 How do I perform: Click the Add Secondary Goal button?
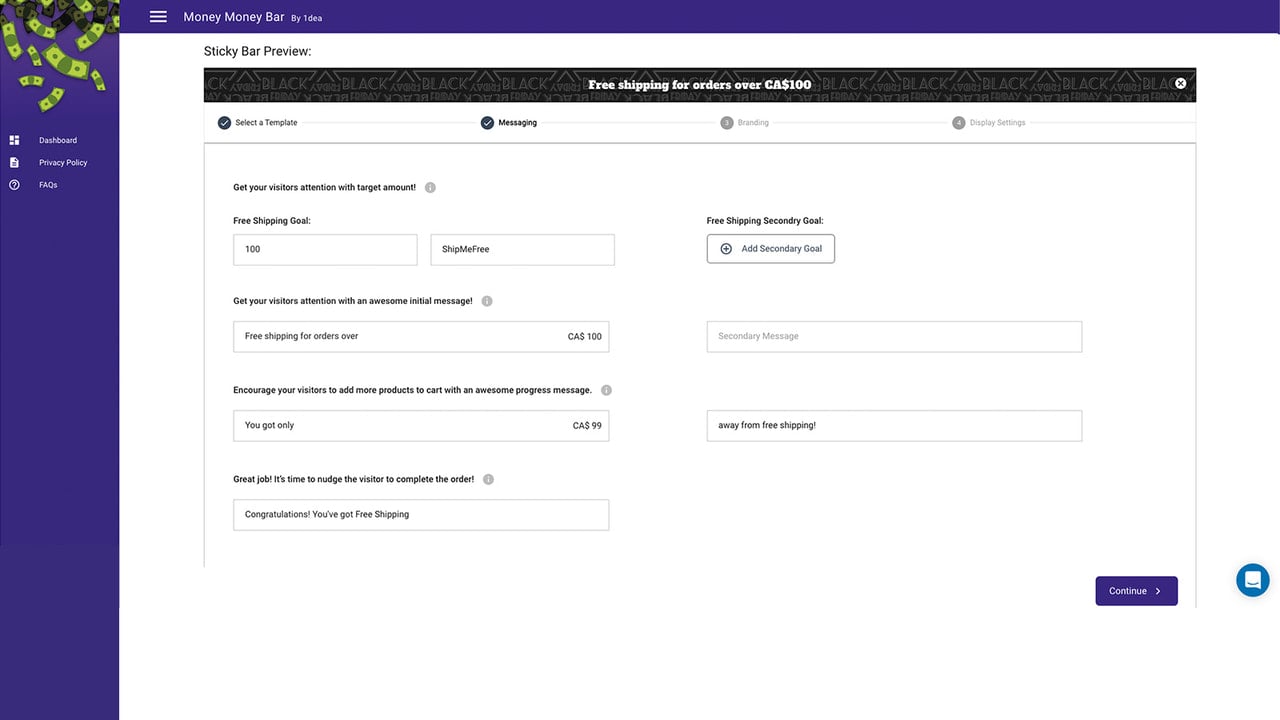click(x=771, y=249)
